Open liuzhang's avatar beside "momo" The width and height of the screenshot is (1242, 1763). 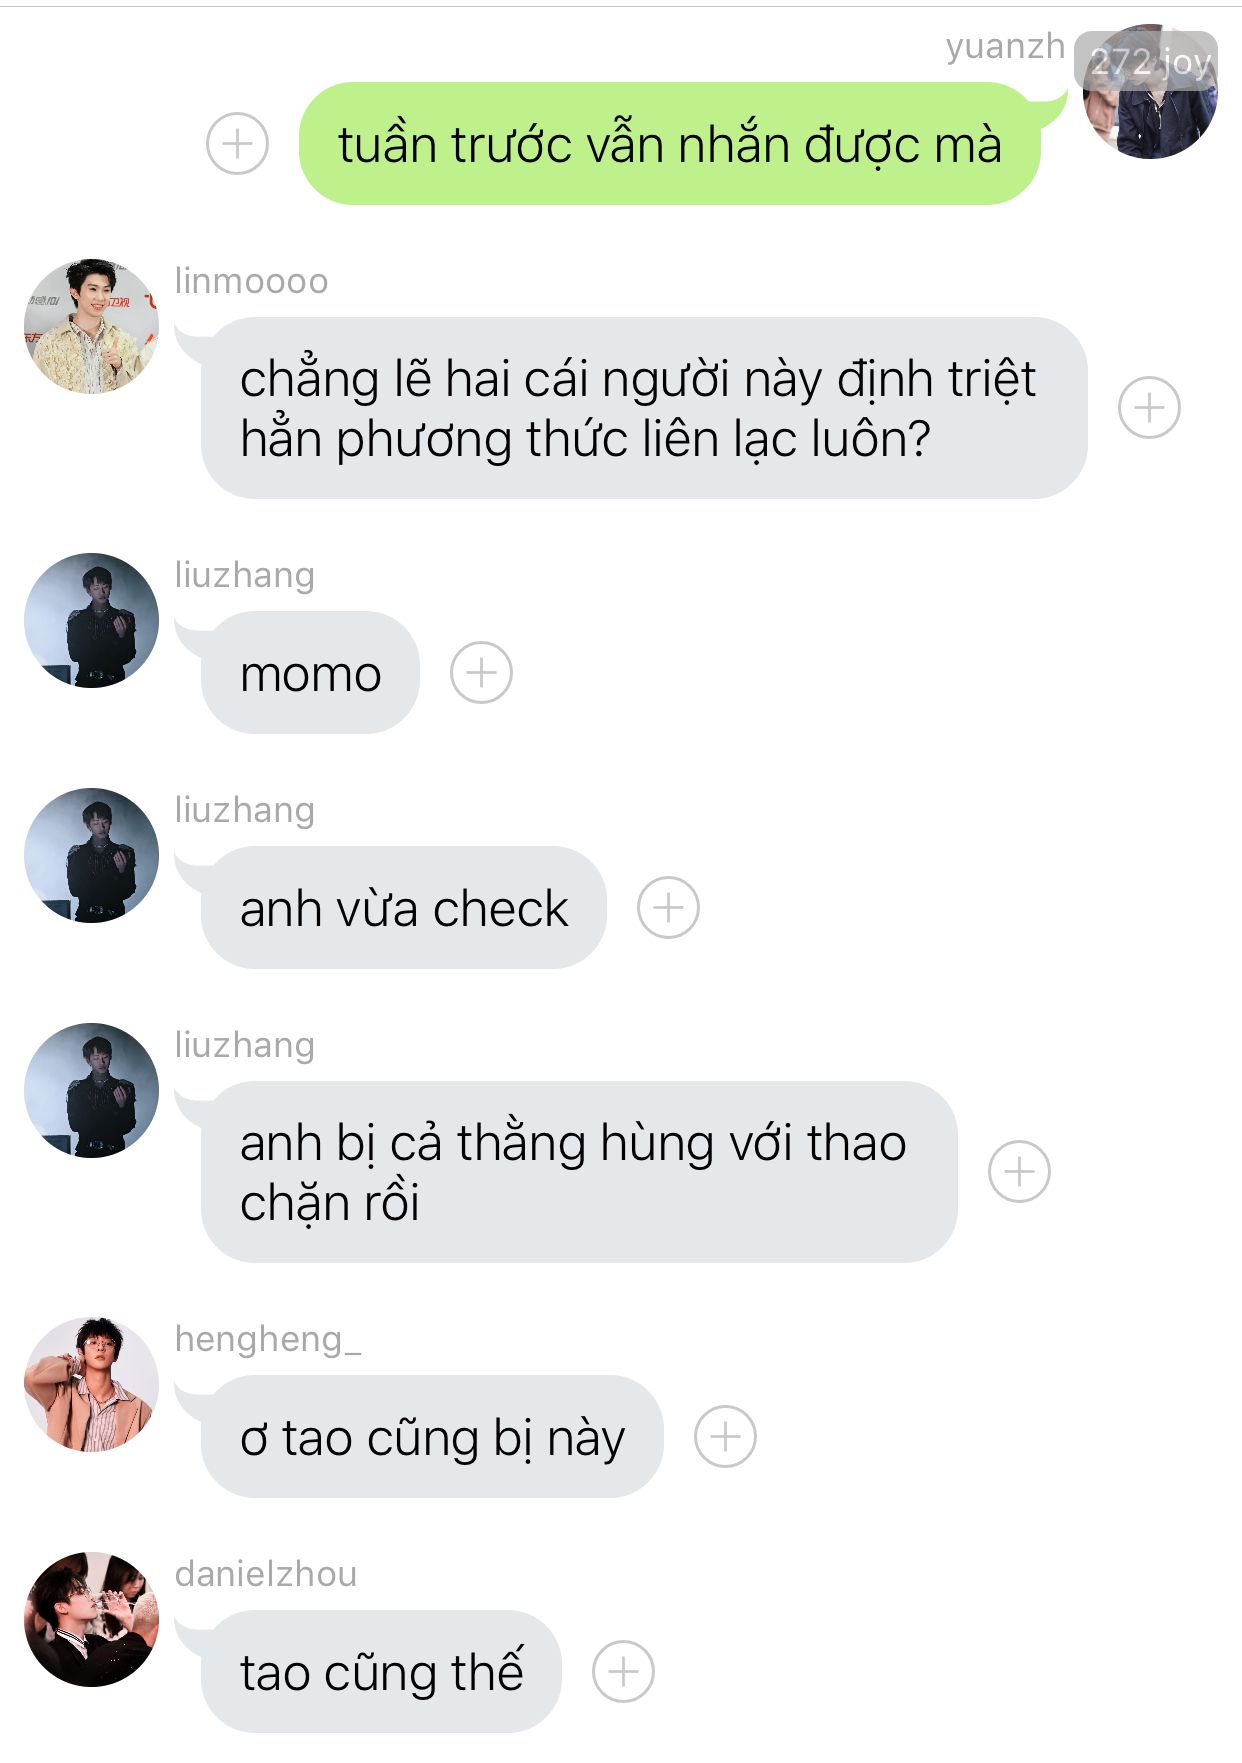click(x=91, y=620)
